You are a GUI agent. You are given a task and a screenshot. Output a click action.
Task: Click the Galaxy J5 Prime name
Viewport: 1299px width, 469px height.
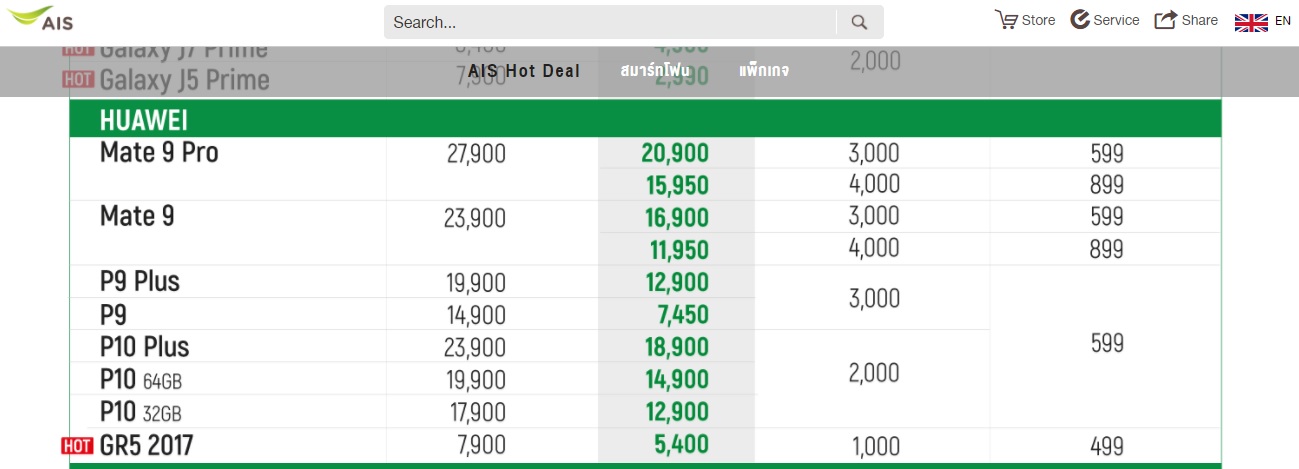point(185,79)
